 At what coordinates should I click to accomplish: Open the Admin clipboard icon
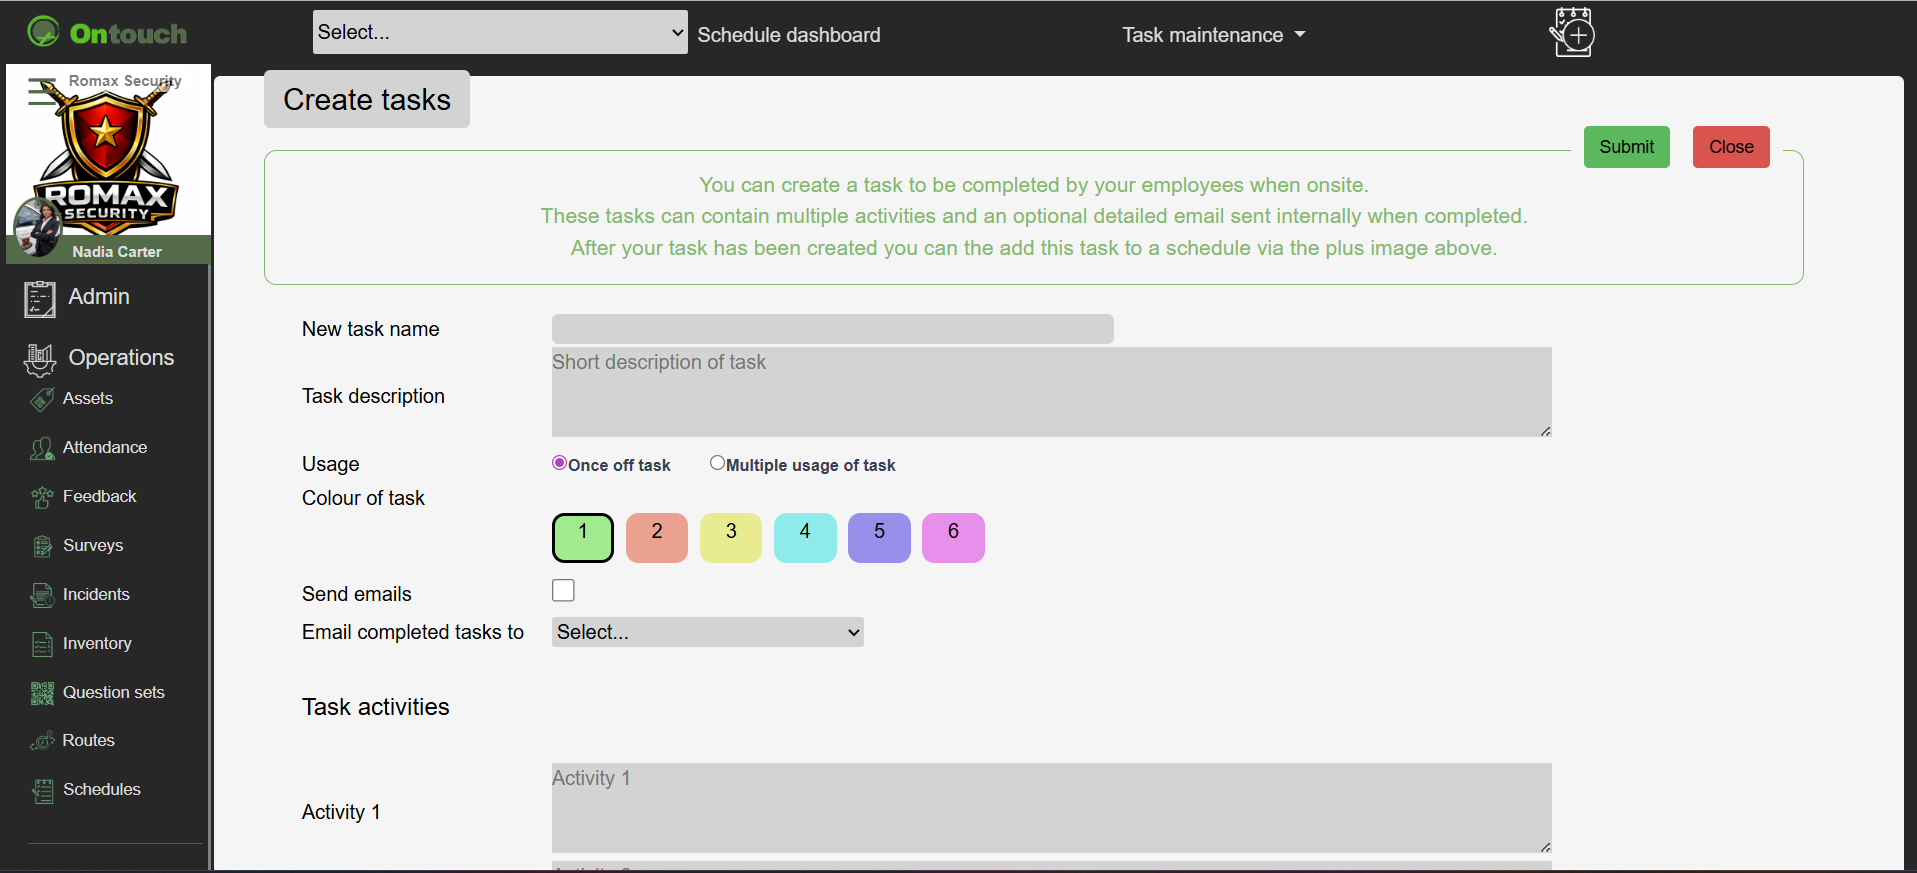pos(40,298)
